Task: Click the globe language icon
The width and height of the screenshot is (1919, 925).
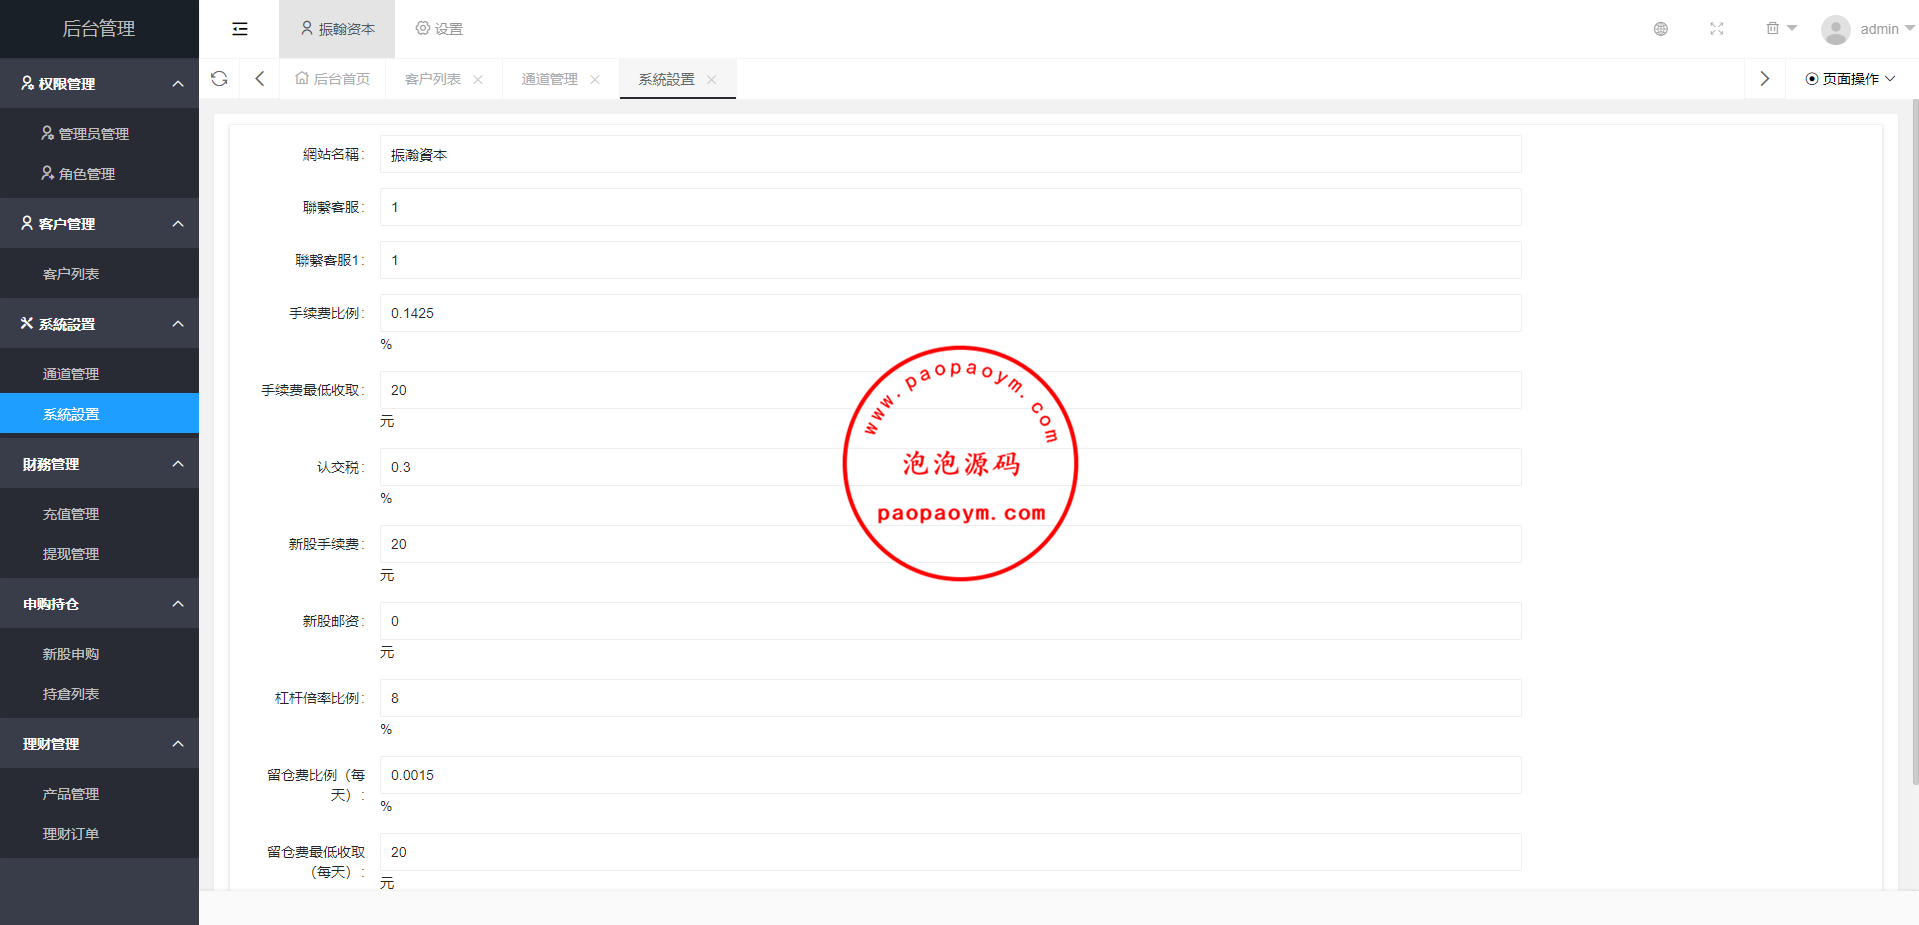Action: click(1660, 29)
